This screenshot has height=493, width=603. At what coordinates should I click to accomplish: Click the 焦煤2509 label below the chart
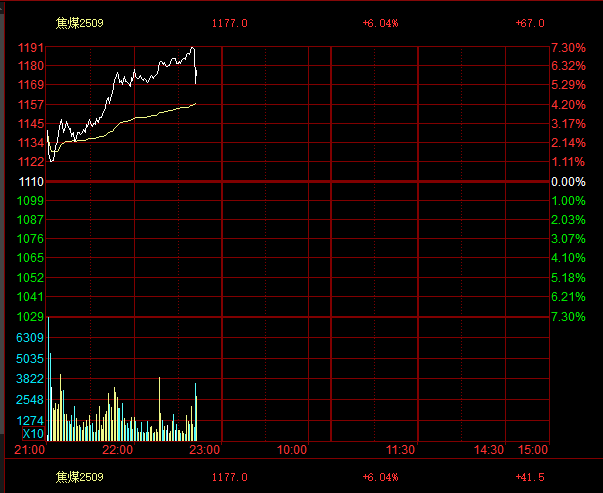[x=80, y=477]
